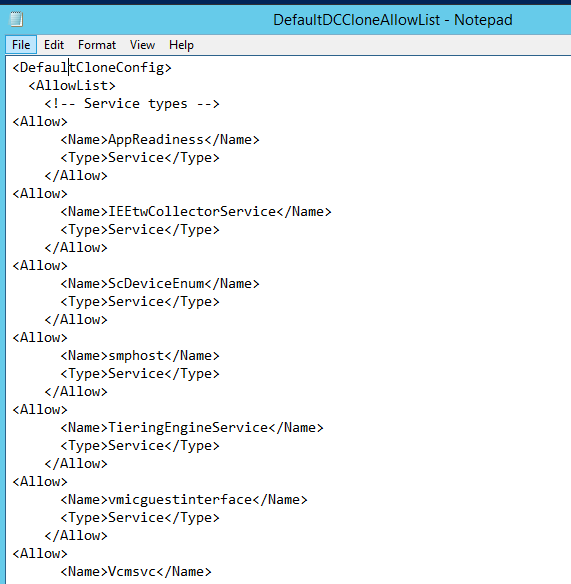The width and height of the screenshot is (571, 584).
Task: Click the smphost name line
Action: click(140, 356)
